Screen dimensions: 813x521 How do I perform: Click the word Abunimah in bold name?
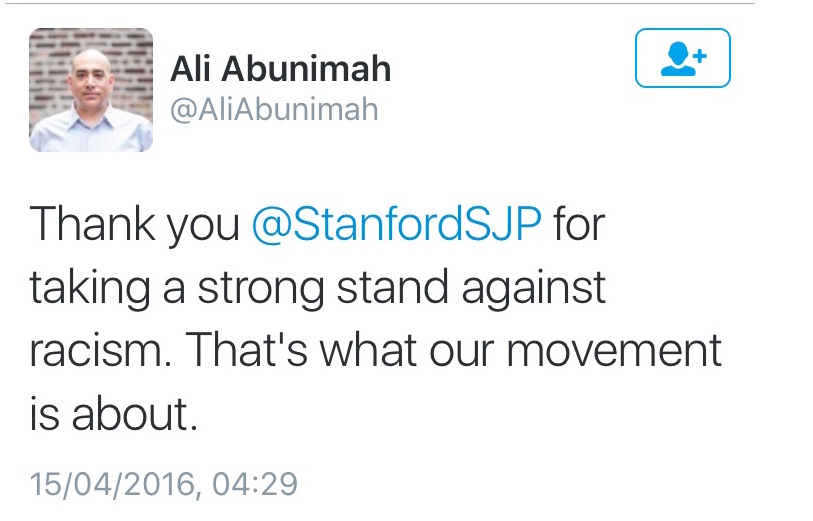tap(306, 68)
